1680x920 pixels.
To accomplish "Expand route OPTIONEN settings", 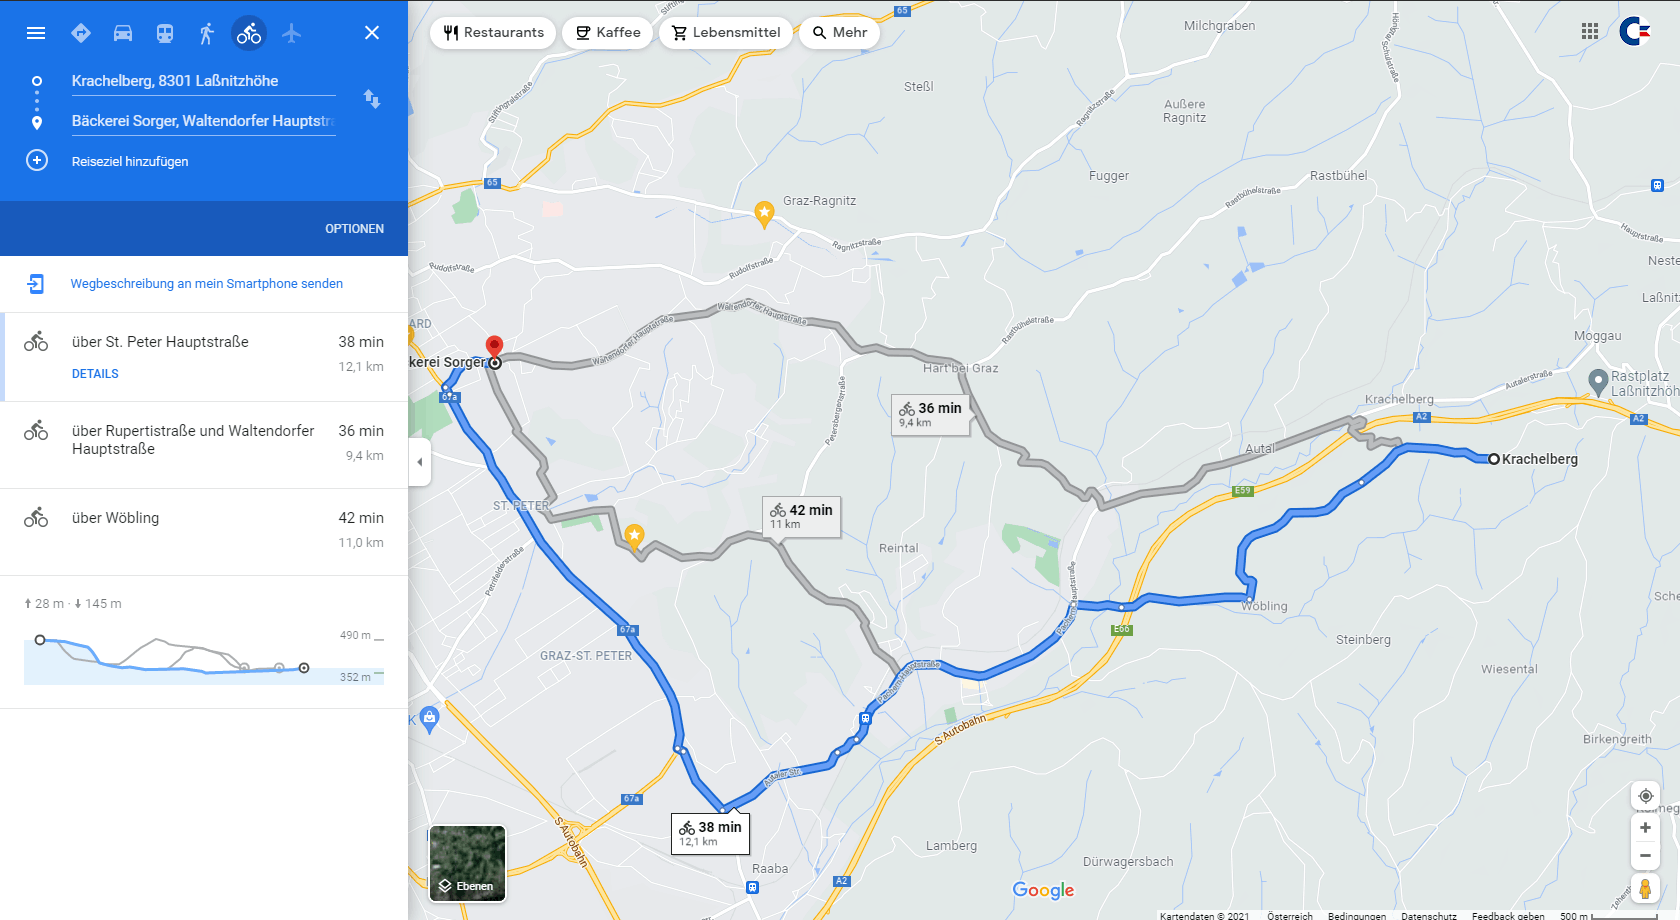I will tap(354, 229).
